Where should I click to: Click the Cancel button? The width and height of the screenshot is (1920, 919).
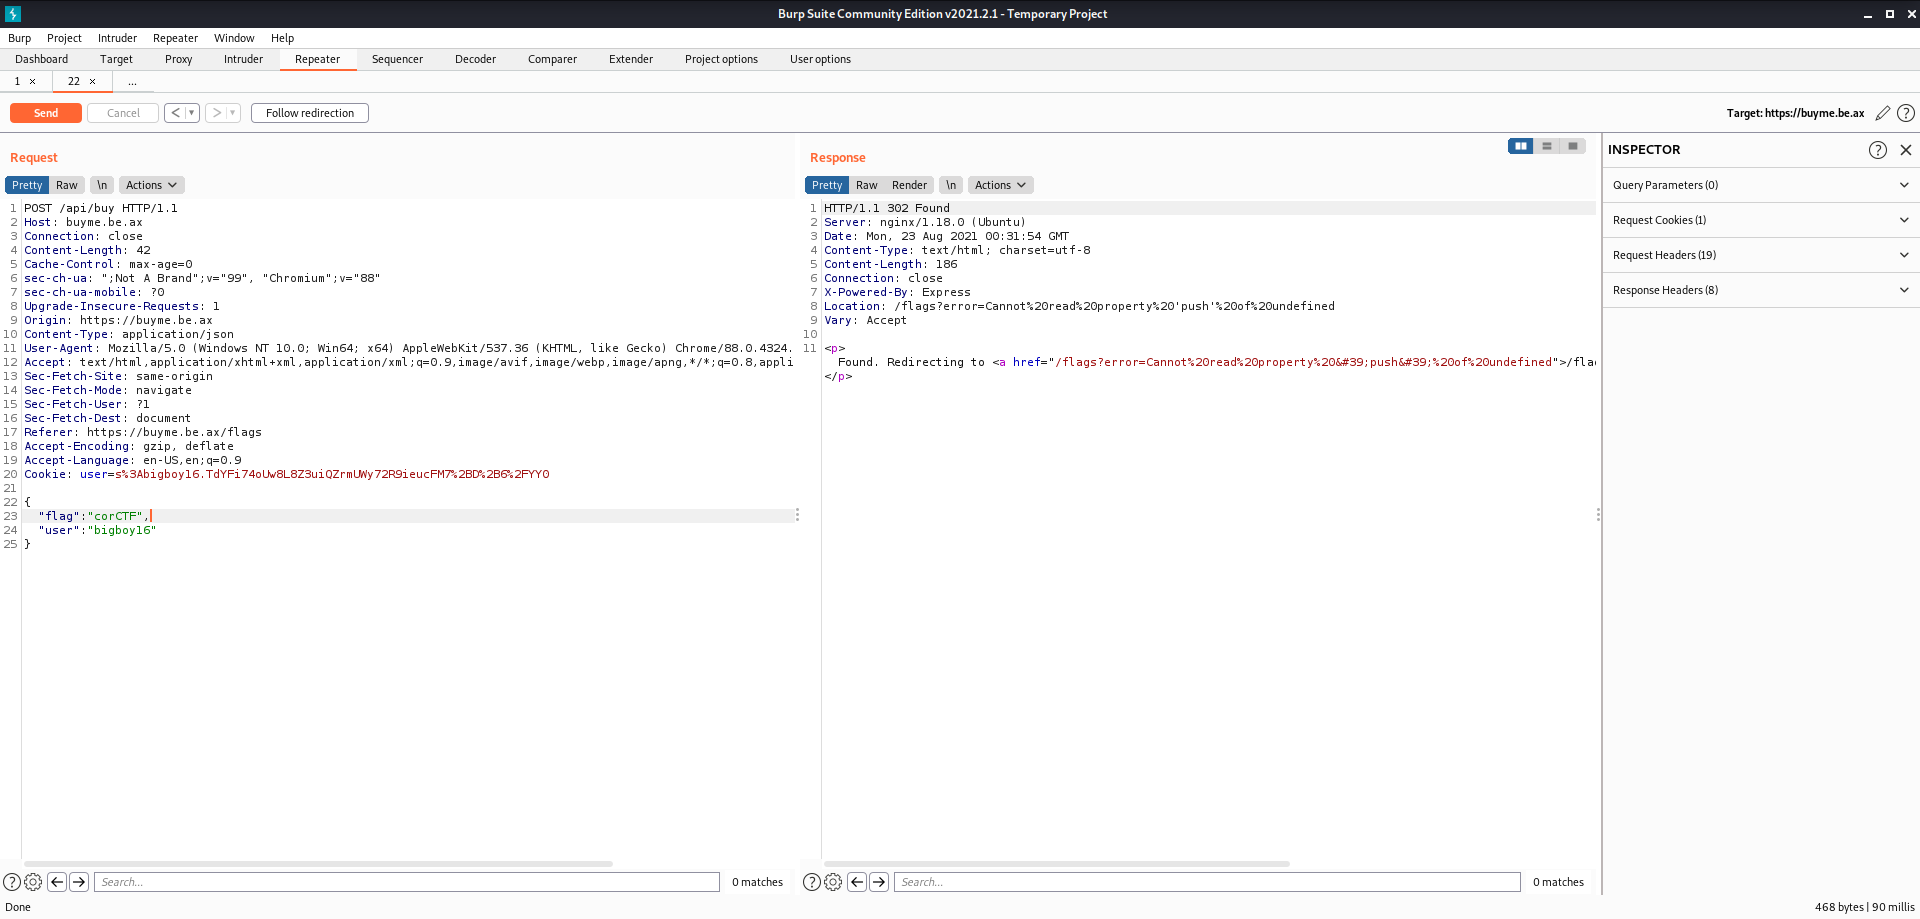(123, 113)
